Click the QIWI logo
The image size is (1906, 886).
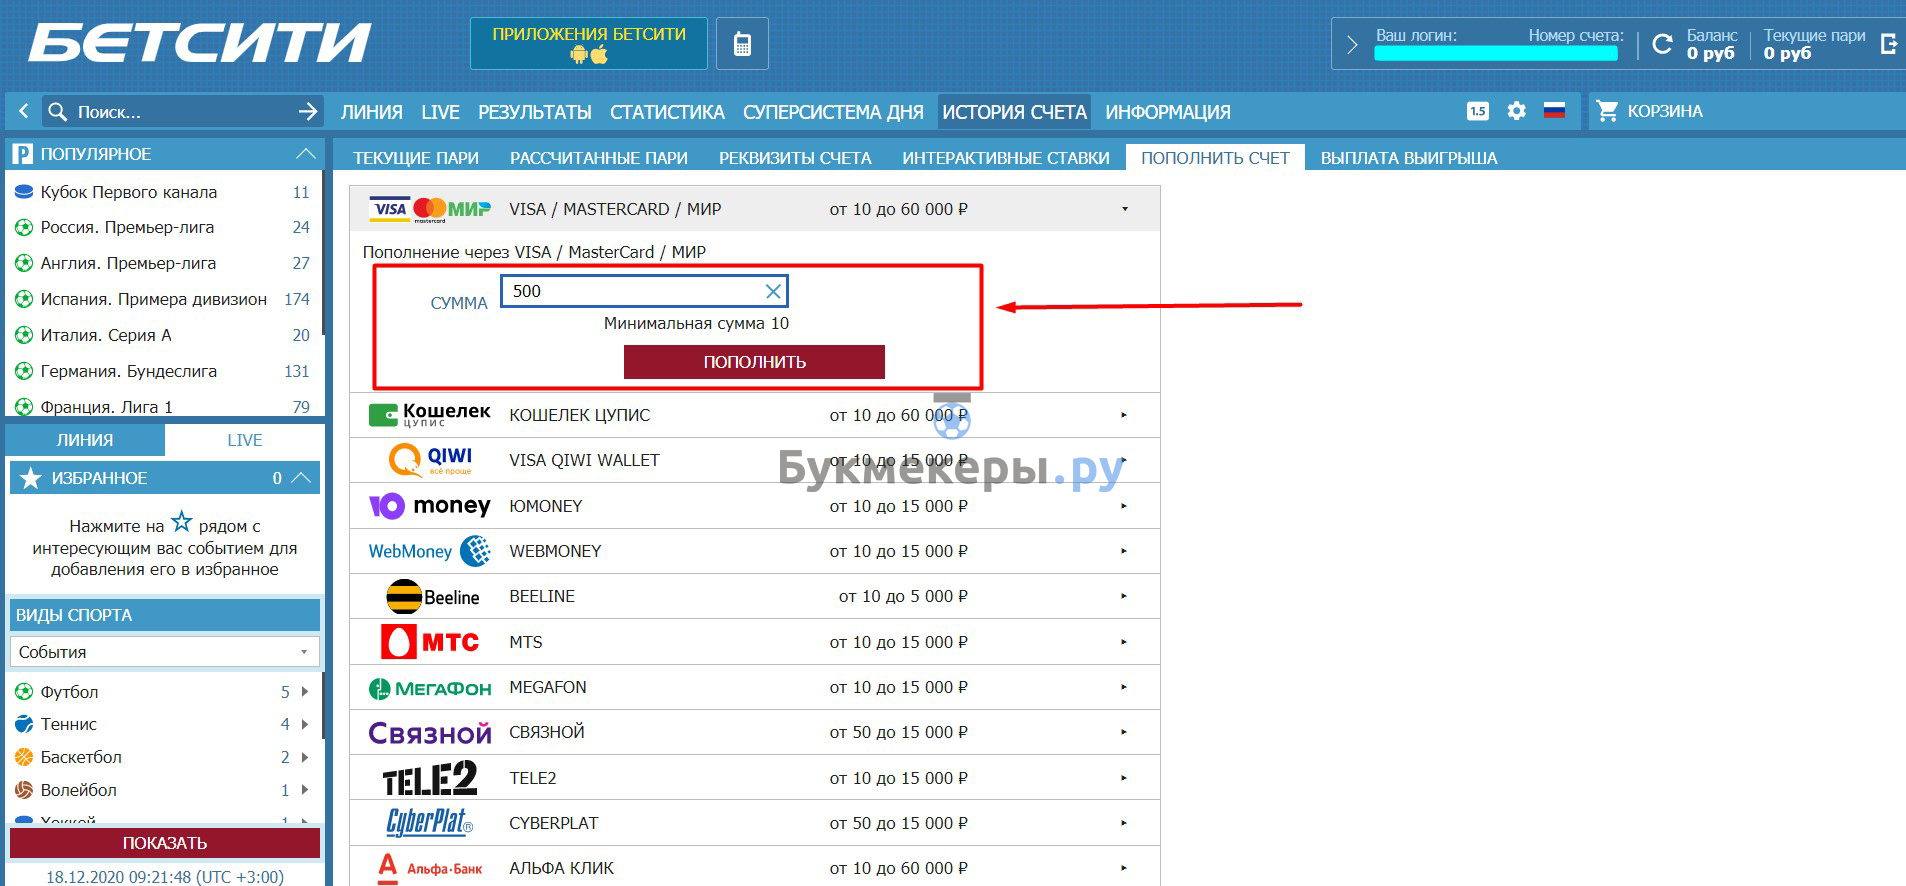pyautogui.click(x=430, y=460)
